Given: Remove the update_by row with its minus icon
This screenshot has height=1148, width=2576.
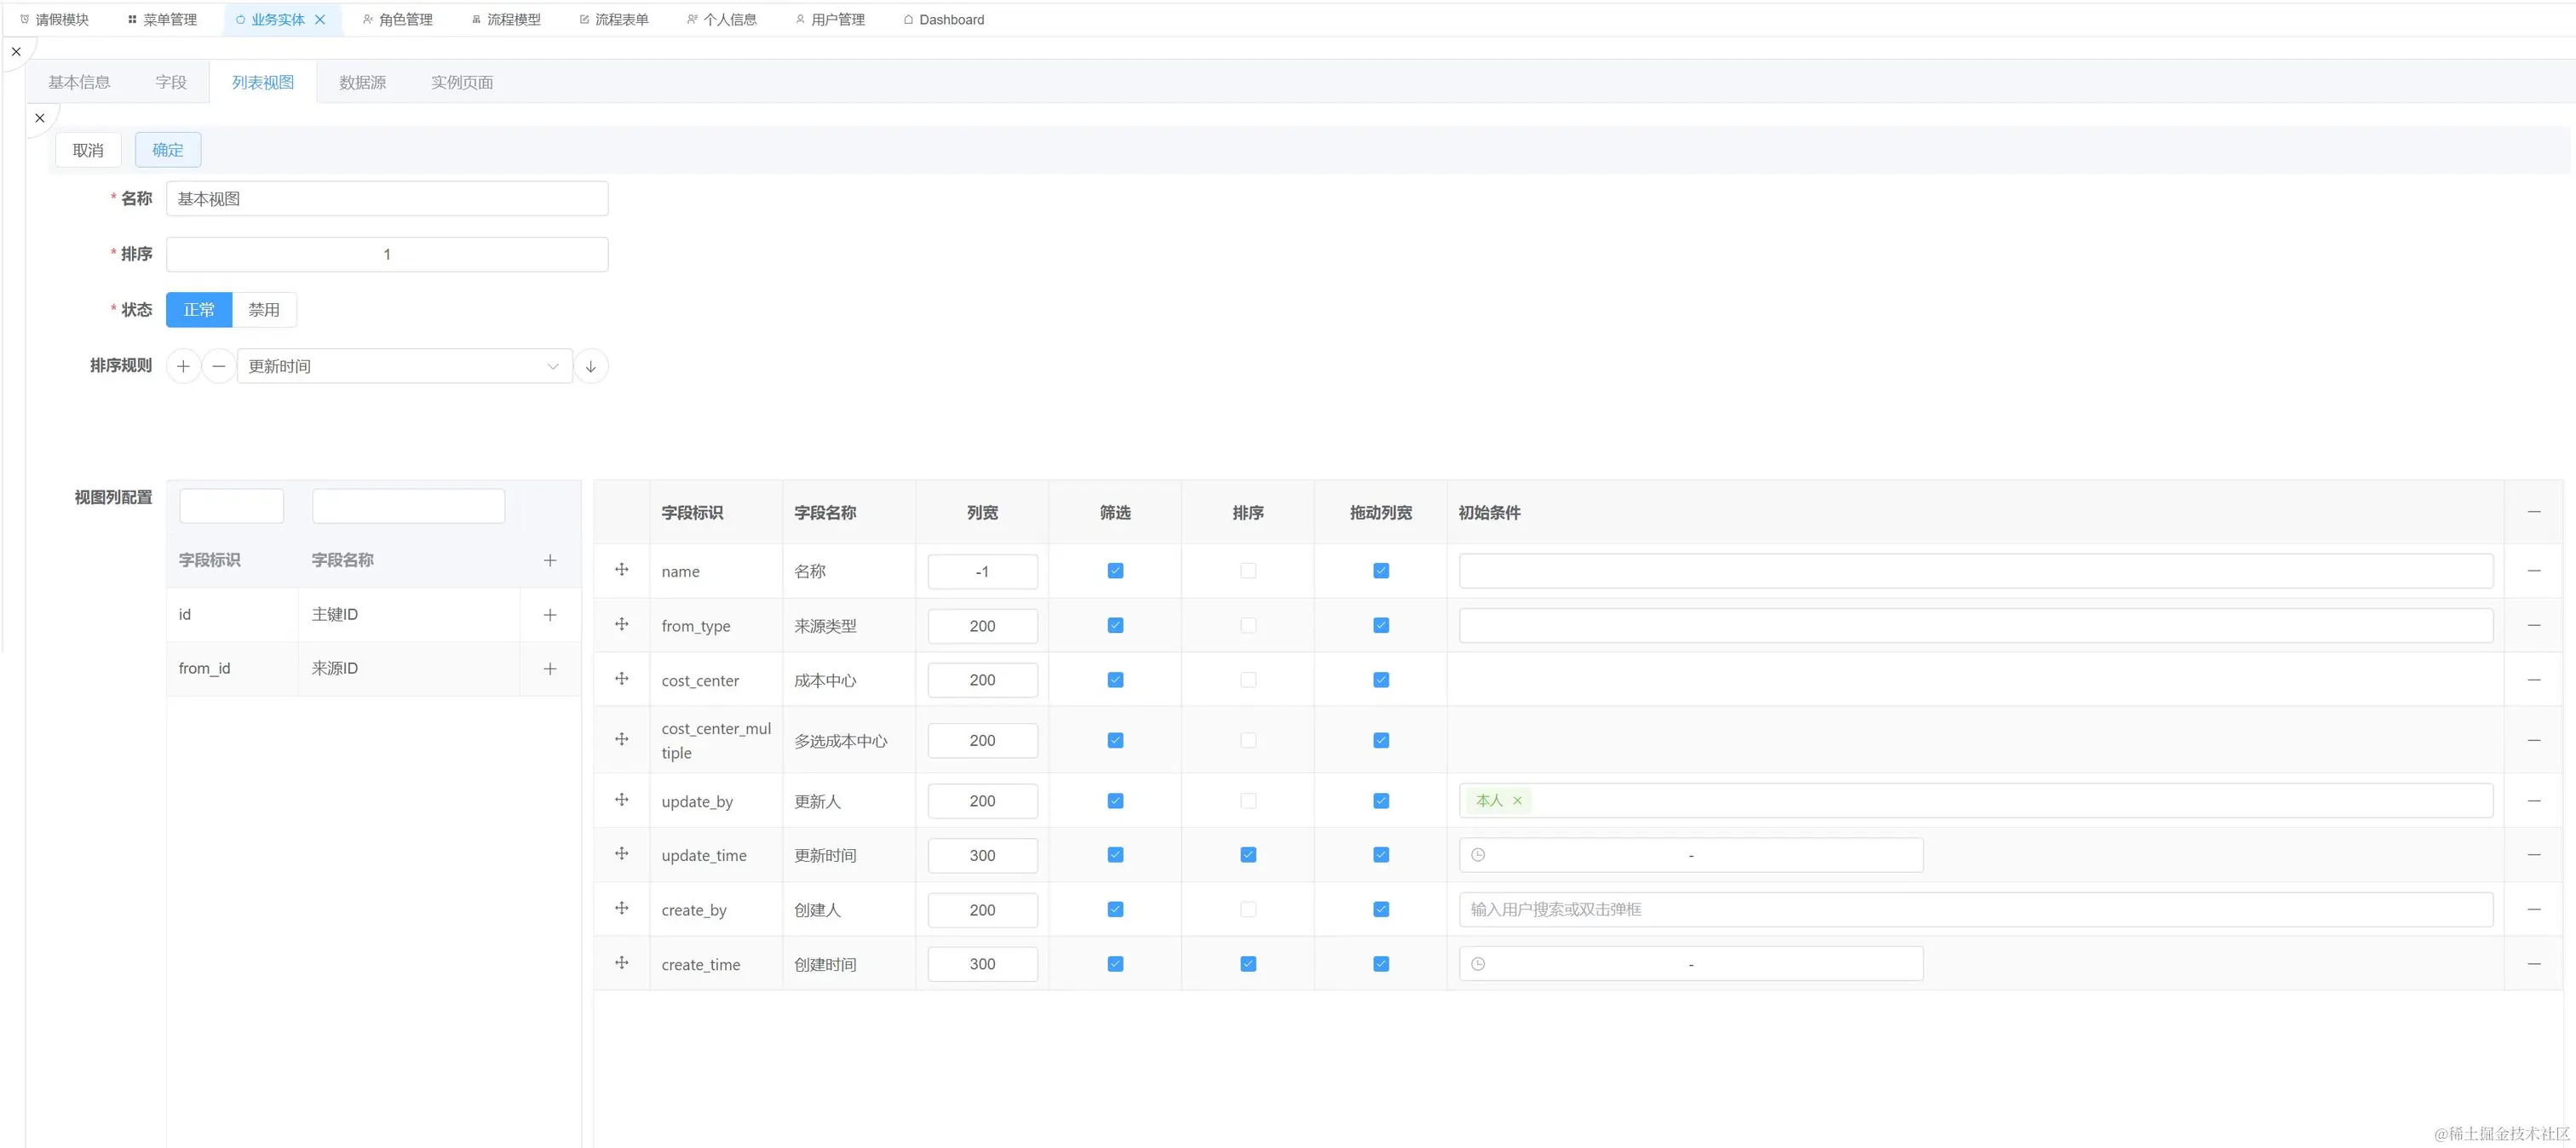Looking at the screenshot, I should [x=2533, y=801].
